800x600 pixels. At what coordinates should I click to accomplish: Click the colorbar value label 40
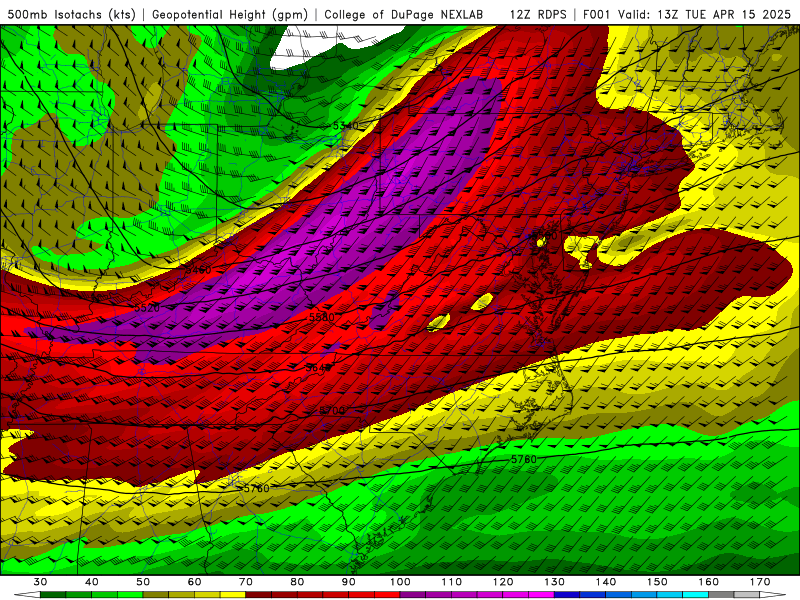point(92,582)
